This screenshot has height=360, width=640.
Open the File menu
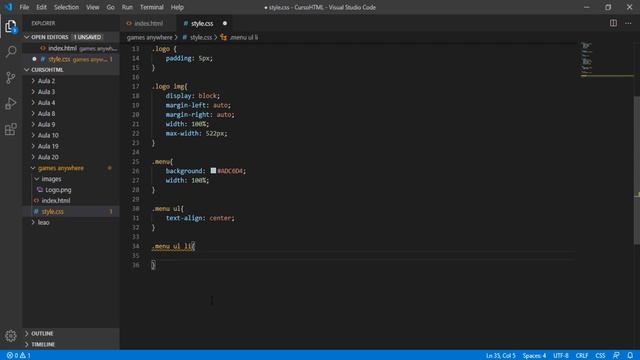pos(24,7)
